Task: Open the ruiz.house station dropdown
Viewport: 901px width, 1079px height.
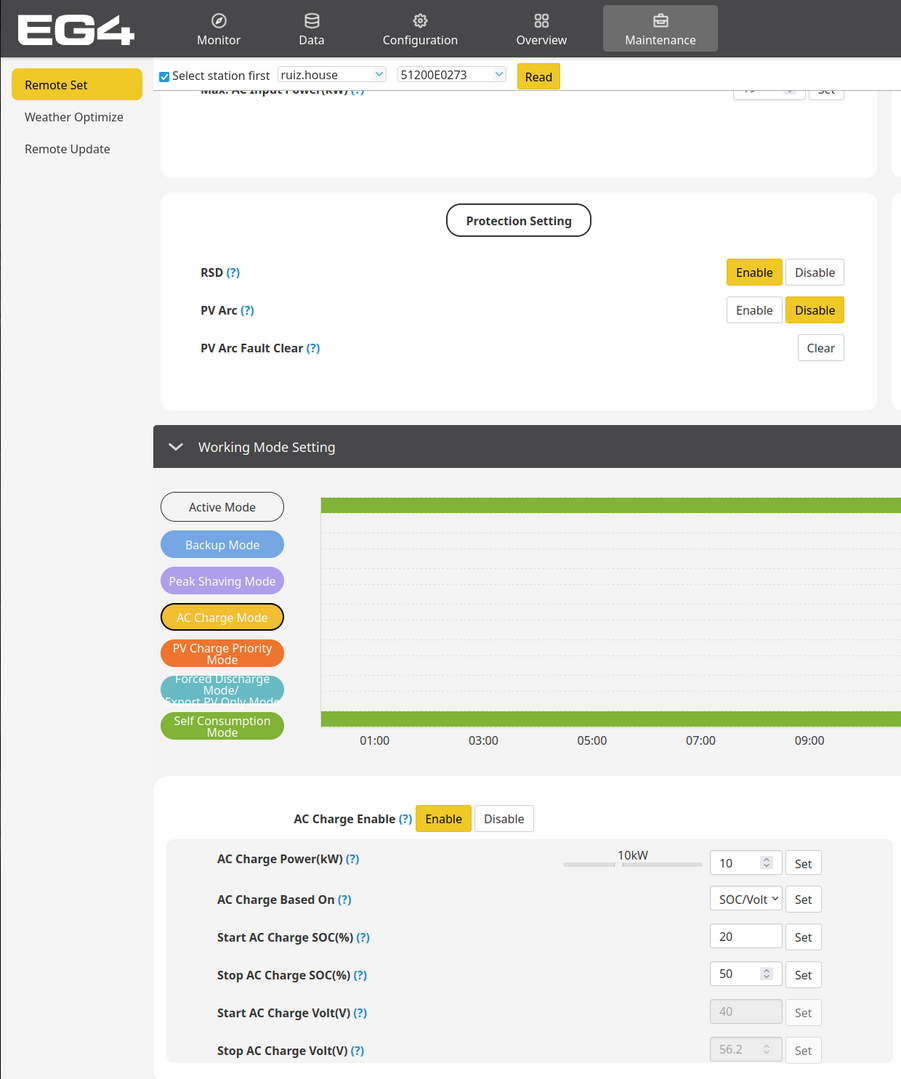Action: point(332,75)
